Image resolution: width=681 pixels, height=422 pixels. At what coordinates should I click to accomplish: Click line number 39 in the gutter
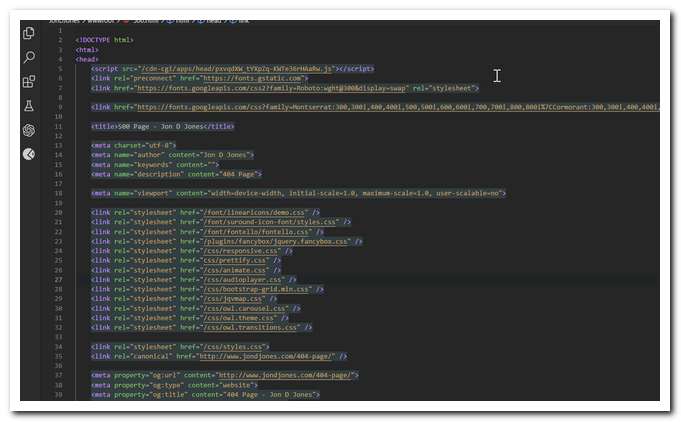tap(58, 395)
